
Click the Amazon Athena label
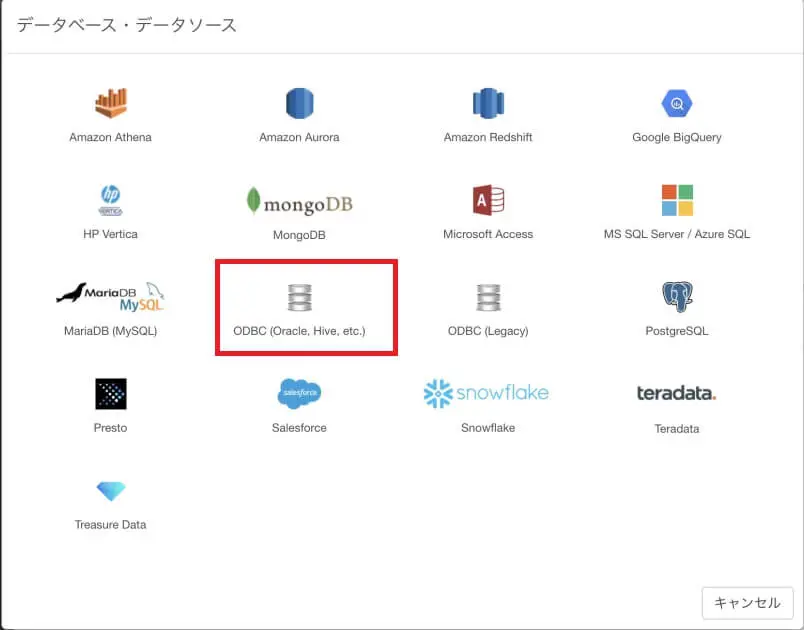pos(110,137)
